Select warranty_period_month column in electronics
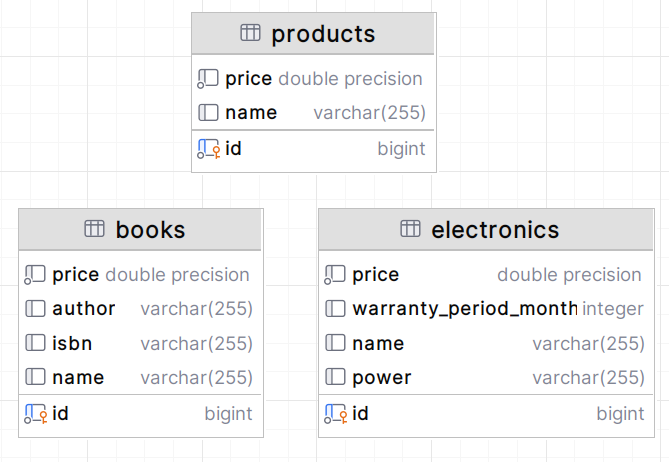This screenshot has height=462, width=669. tap(465, 309)
